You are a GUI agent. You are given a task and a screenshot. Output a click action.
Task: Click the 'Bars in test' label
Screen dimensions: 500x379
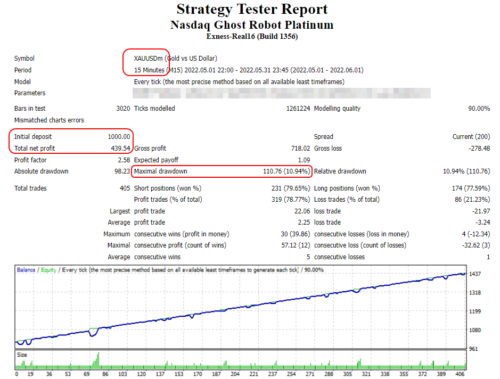tap(30, 109)
